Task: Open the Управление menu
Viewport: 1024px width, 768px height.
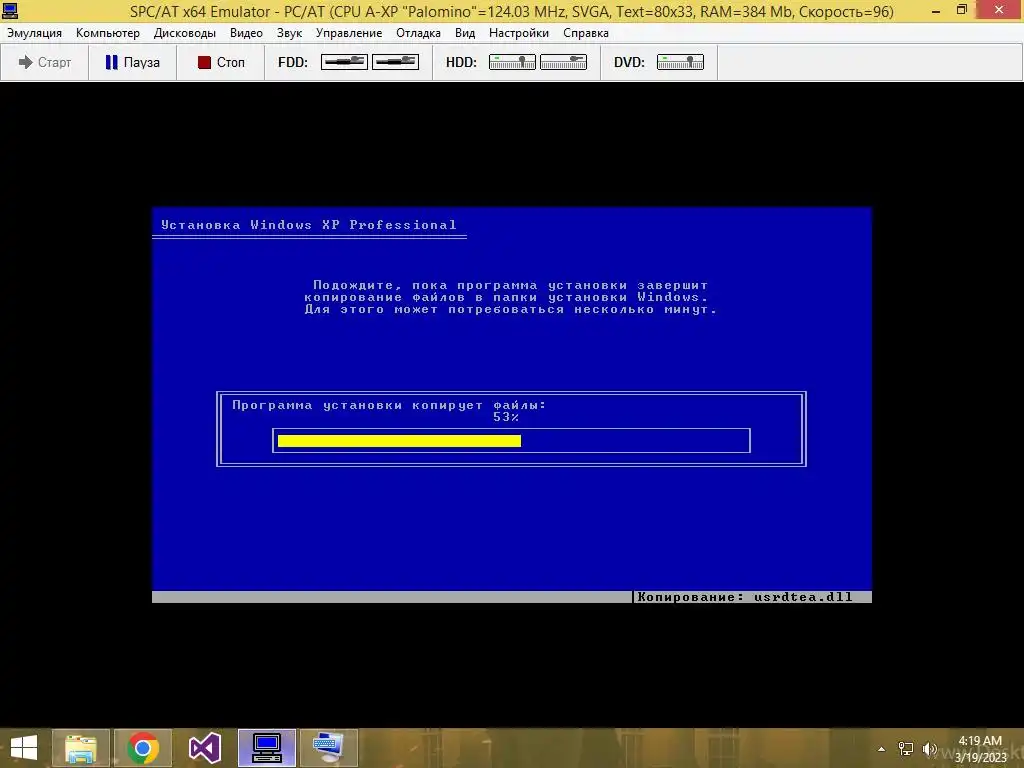Action: click(349, 33)
